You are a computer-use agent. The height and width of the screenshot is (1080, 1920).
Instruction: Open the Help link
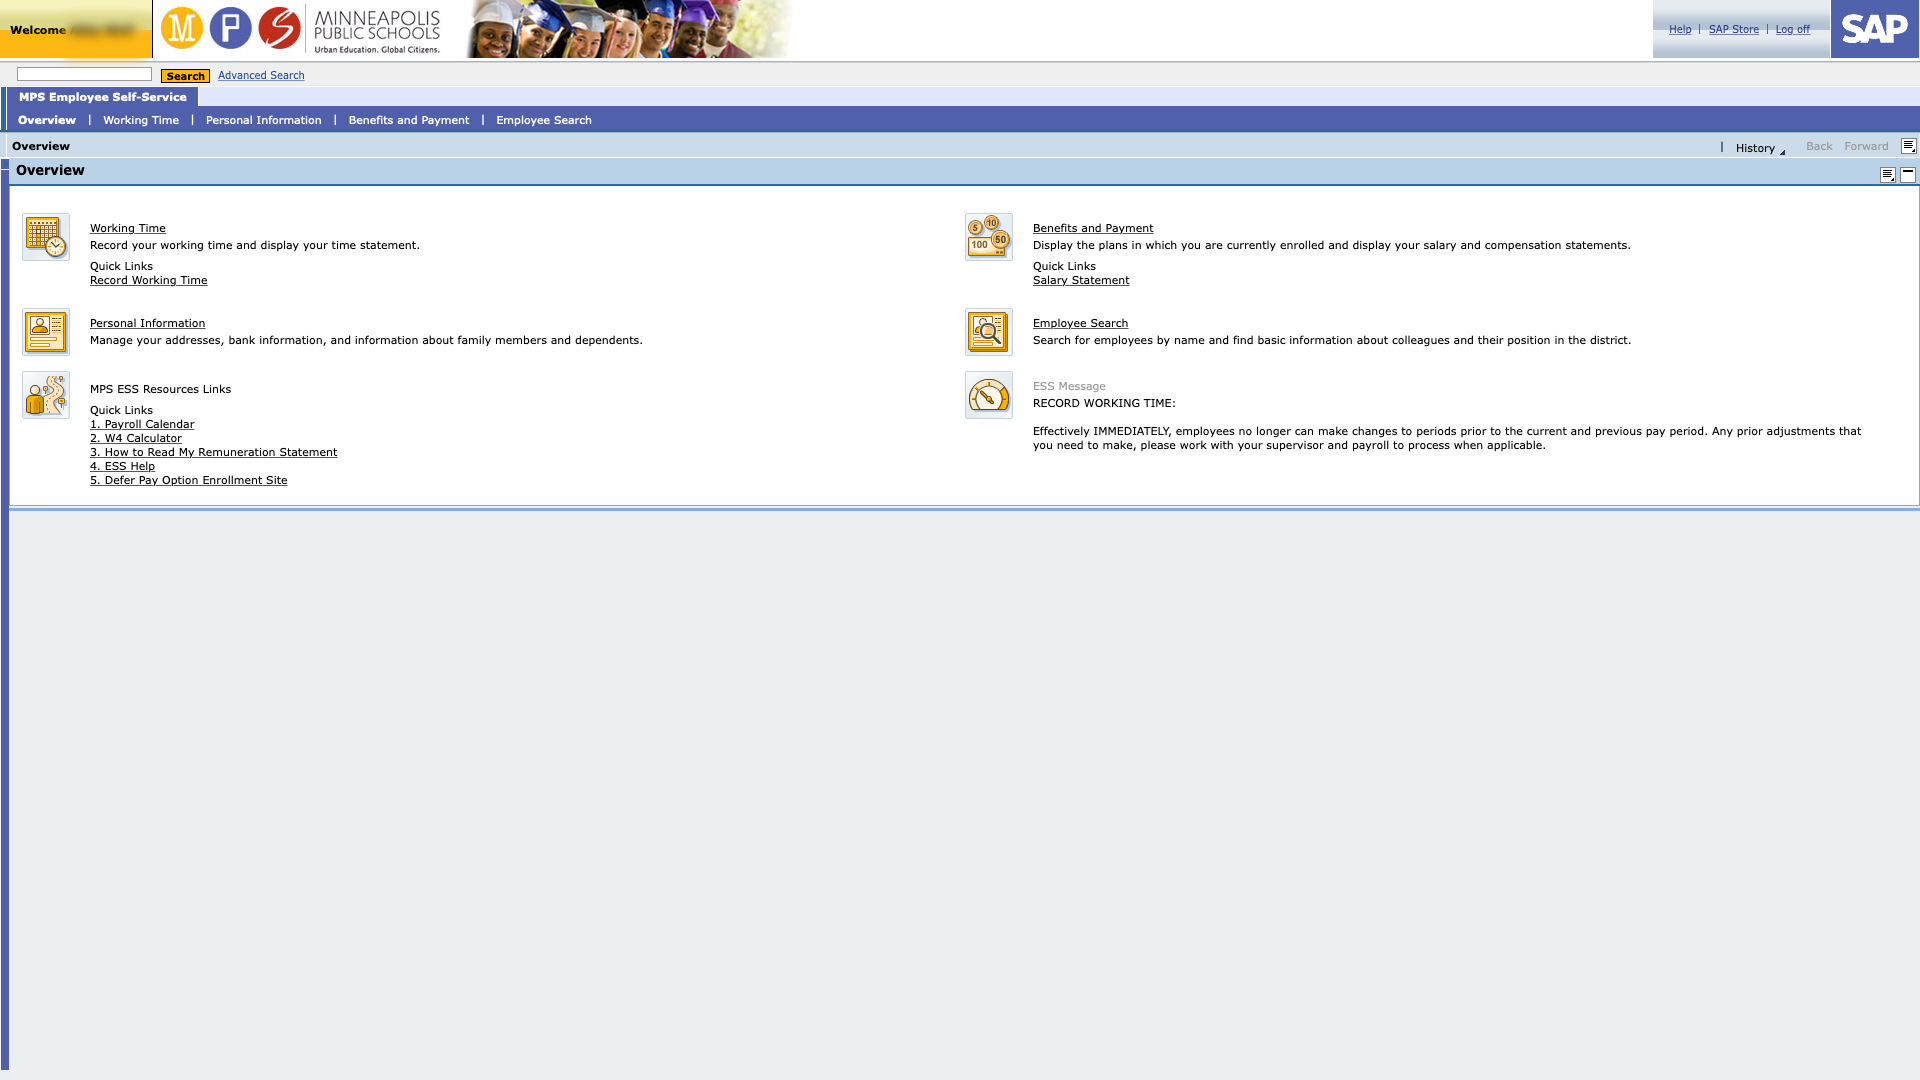tap(1680, 29)
